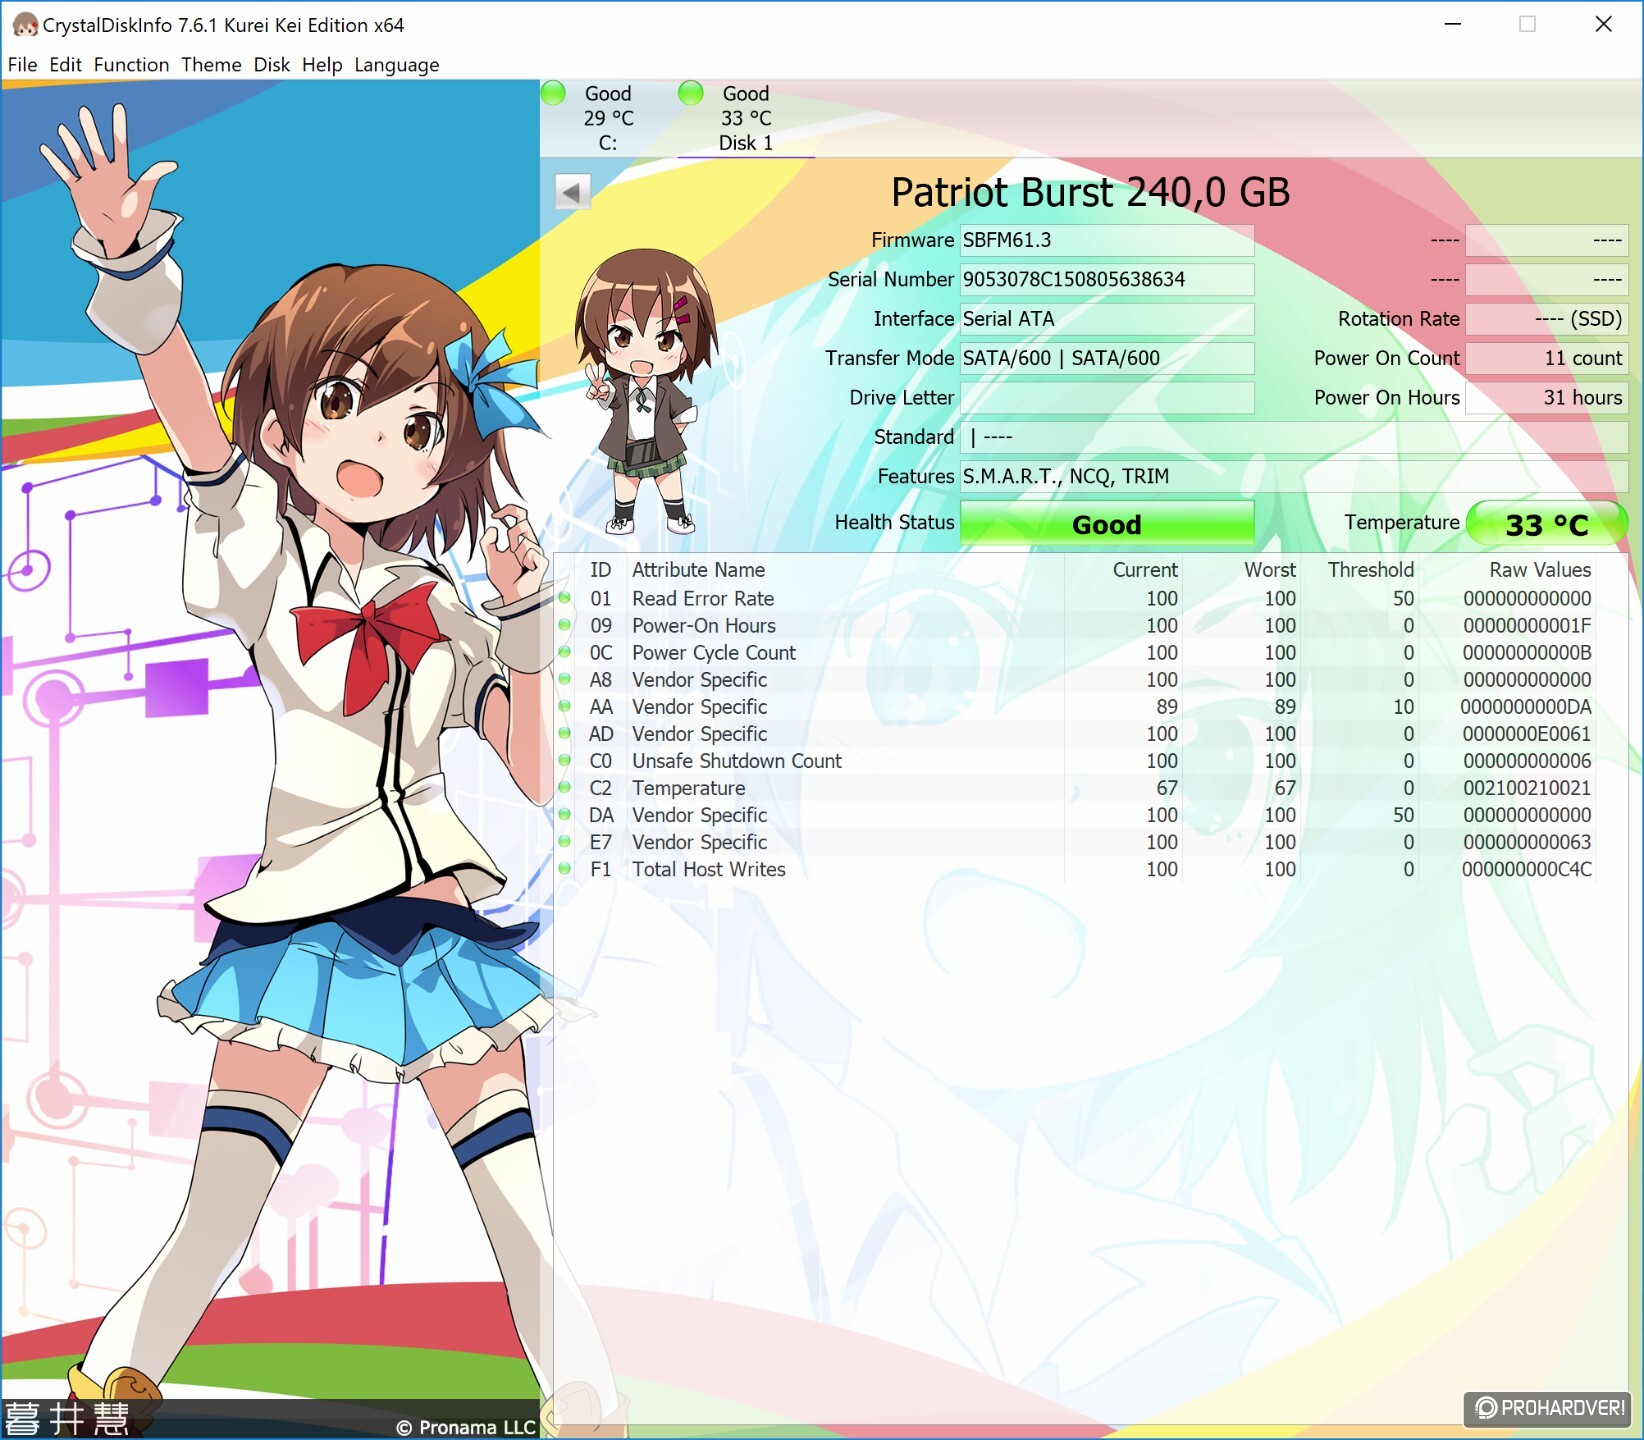Click the Transfer Mode field

tap(1107, 358)
